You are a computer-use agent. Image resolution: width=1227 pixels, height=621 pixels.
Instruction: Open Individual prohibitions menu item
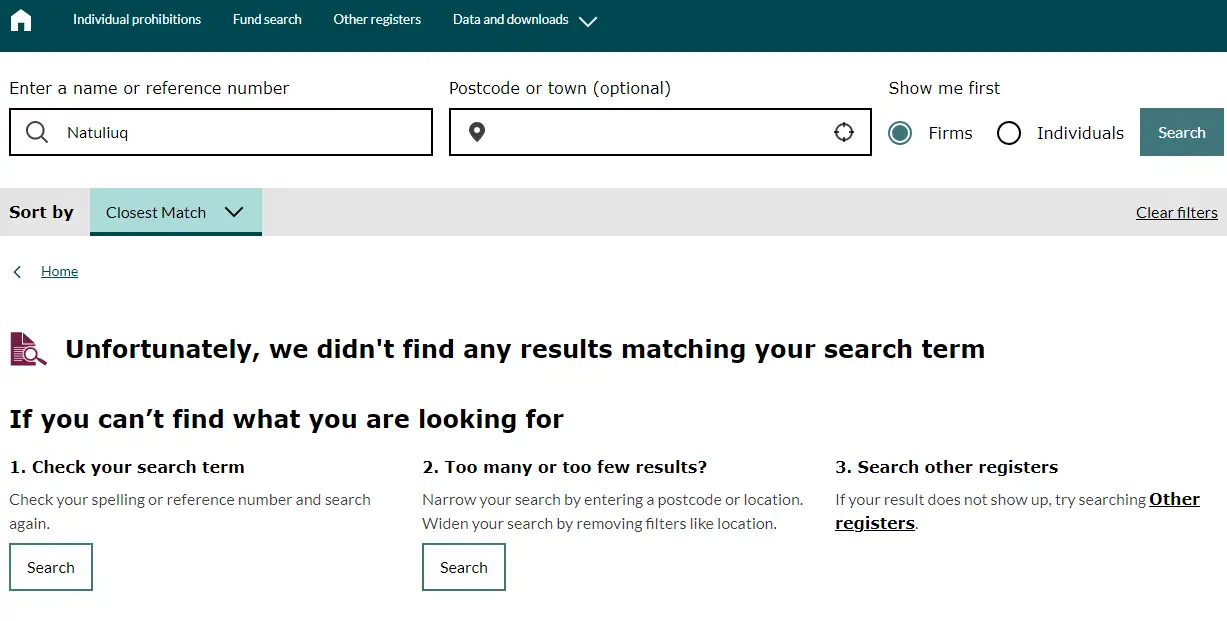(x=137, y=20)
